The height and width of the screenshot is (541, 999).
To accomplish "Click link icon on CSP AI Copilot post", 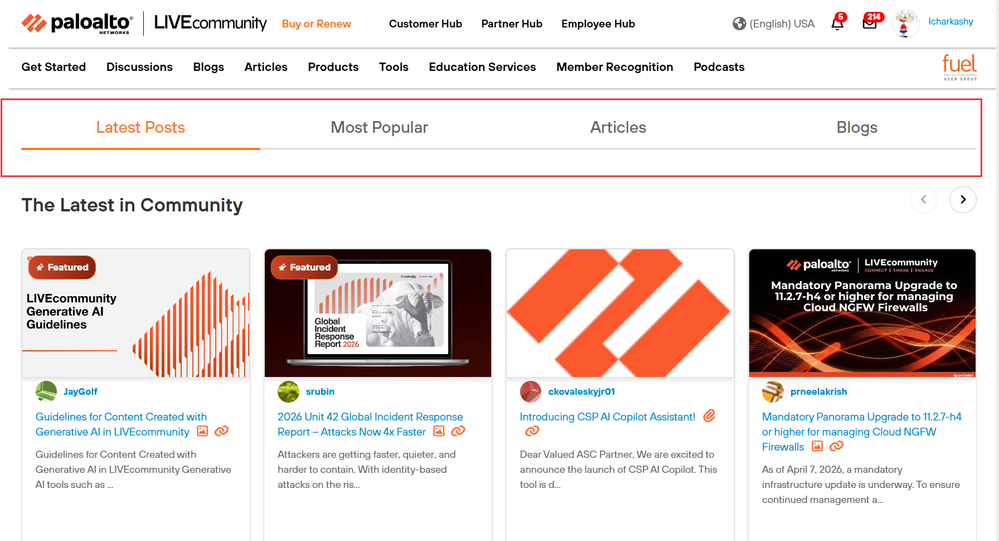I will coord(532,431).
